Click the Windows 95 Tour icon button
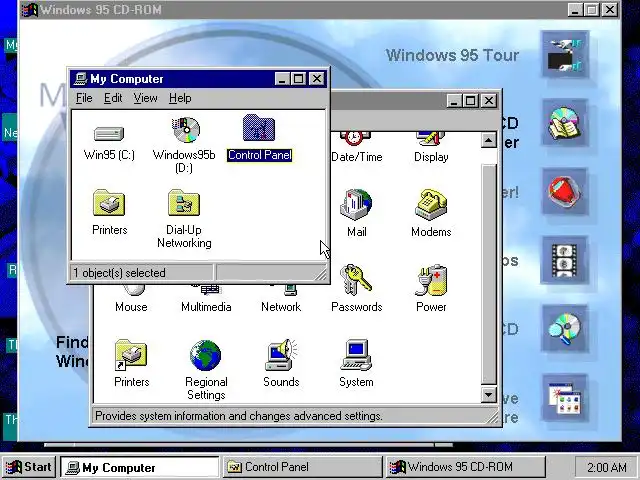The width and height of the screenshot is (640, 480). [565, 55]
